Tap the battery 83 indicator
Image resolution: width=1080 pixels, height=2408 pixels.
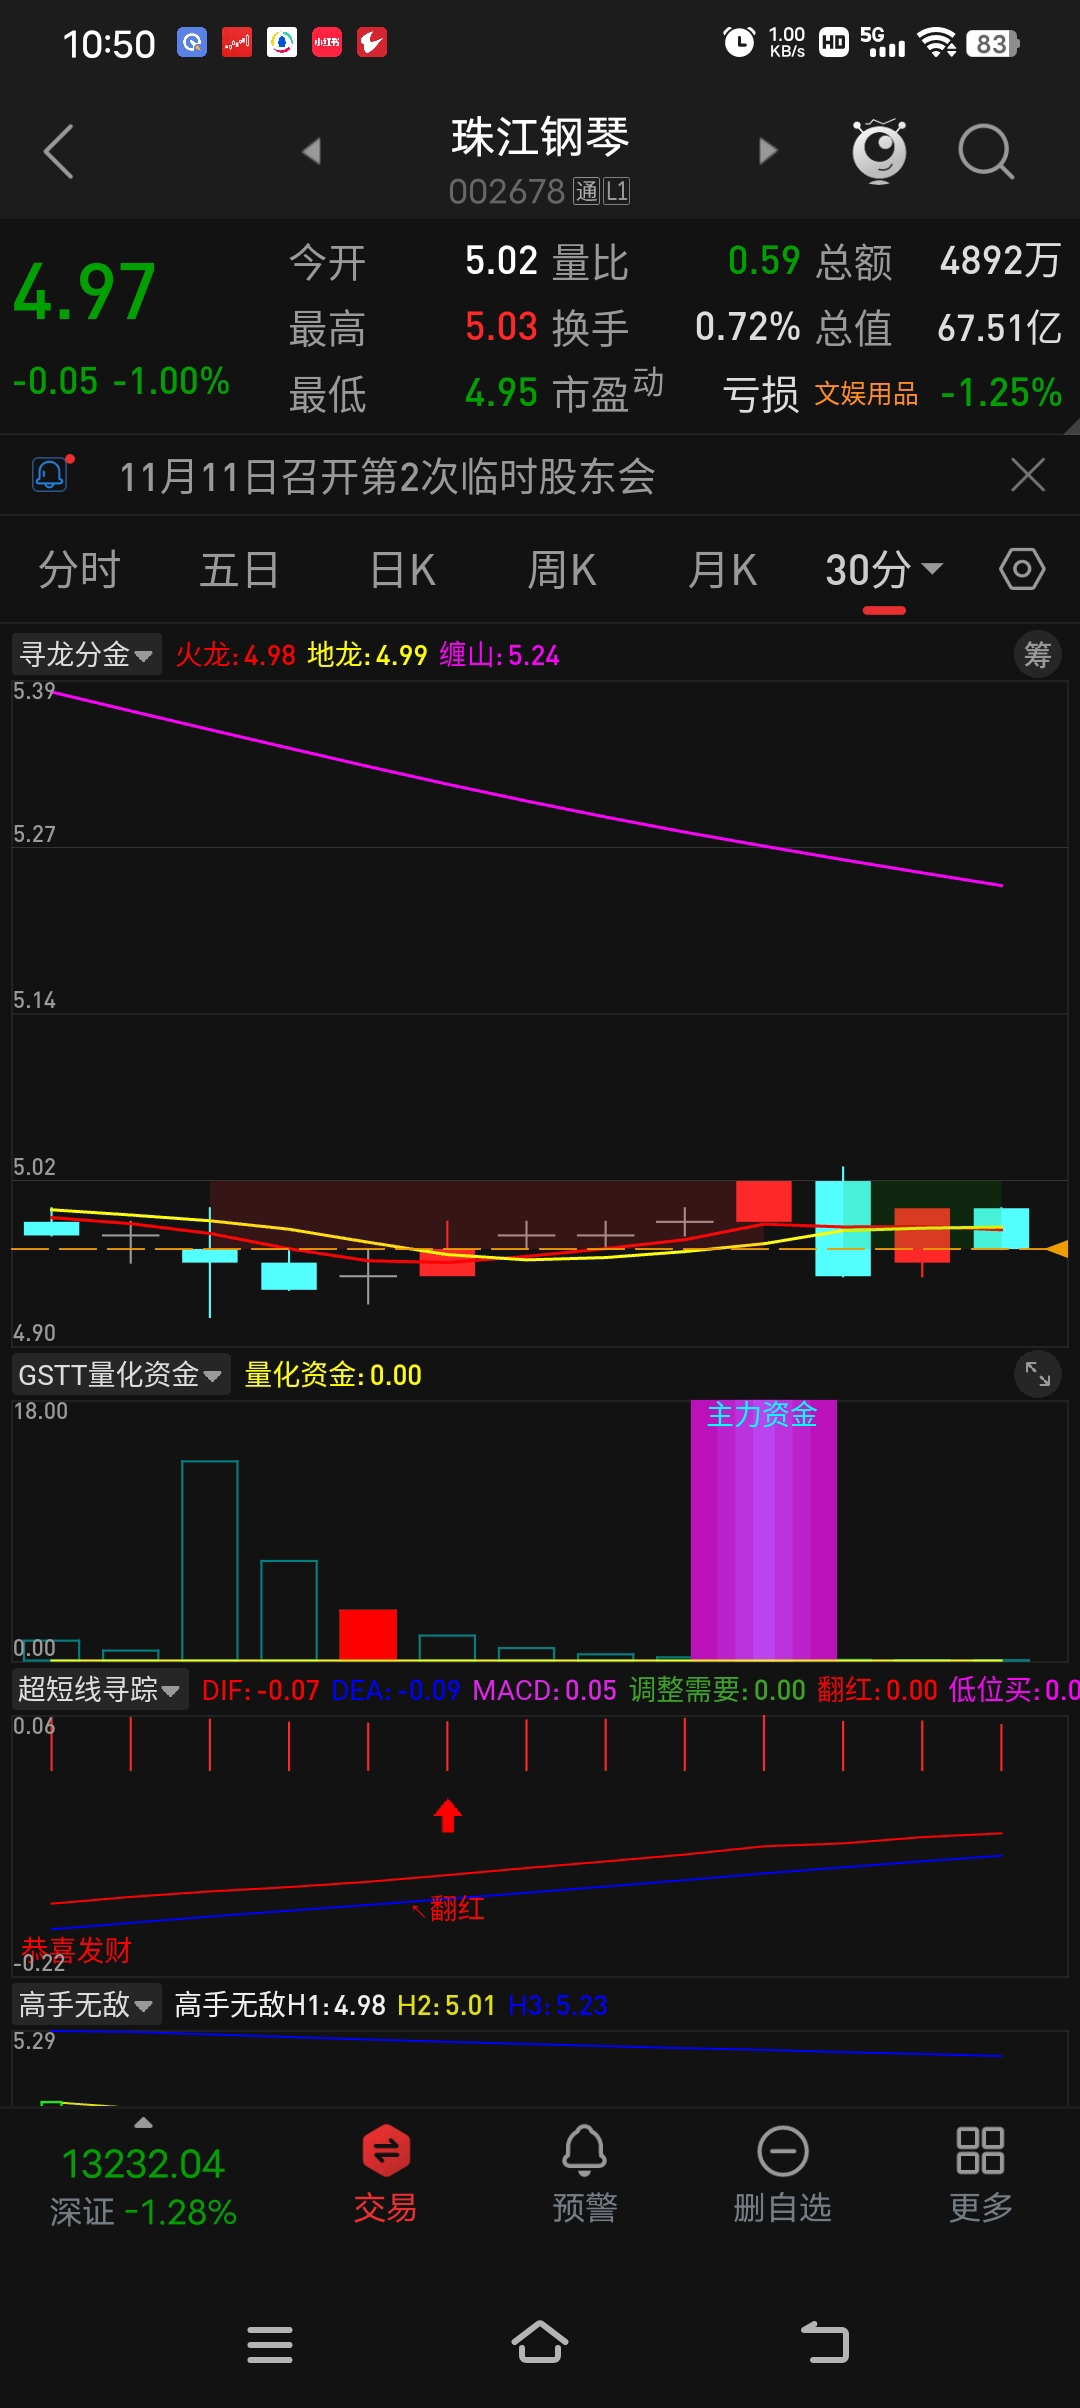pos(993,43)
